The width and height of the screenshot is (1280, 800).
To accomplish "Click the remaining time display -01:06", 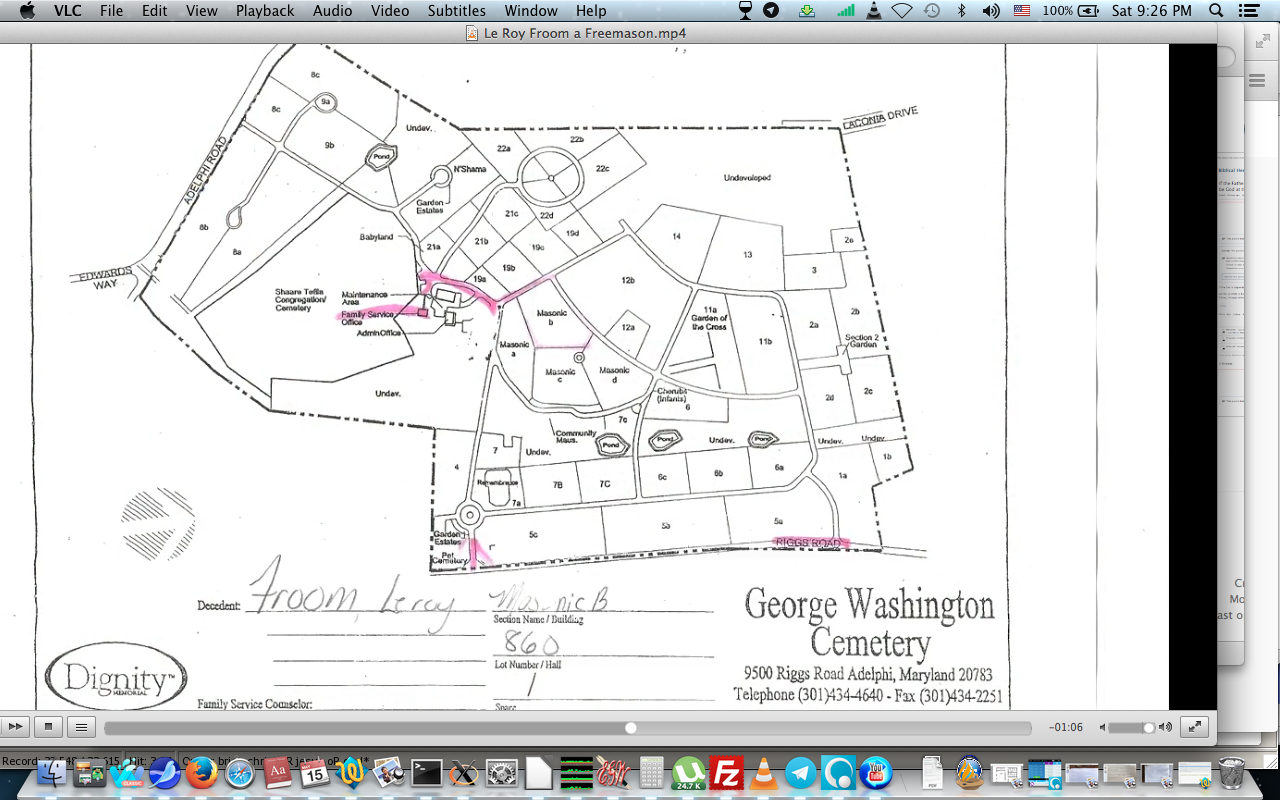I will pyautogui.click(x=1066, y=728).
